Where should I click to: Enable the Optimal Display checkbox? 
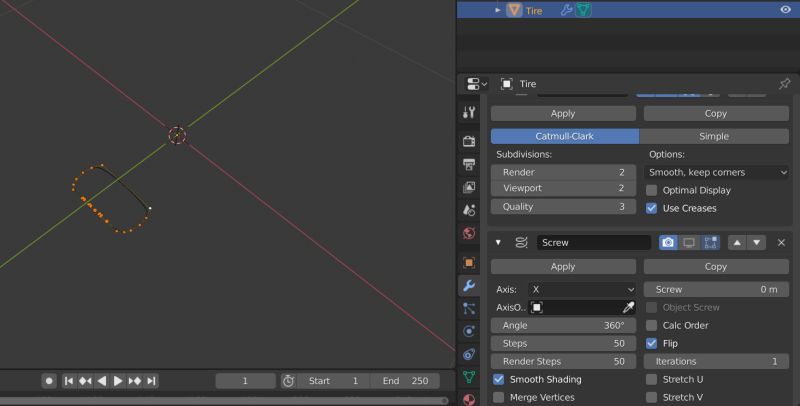652,190
